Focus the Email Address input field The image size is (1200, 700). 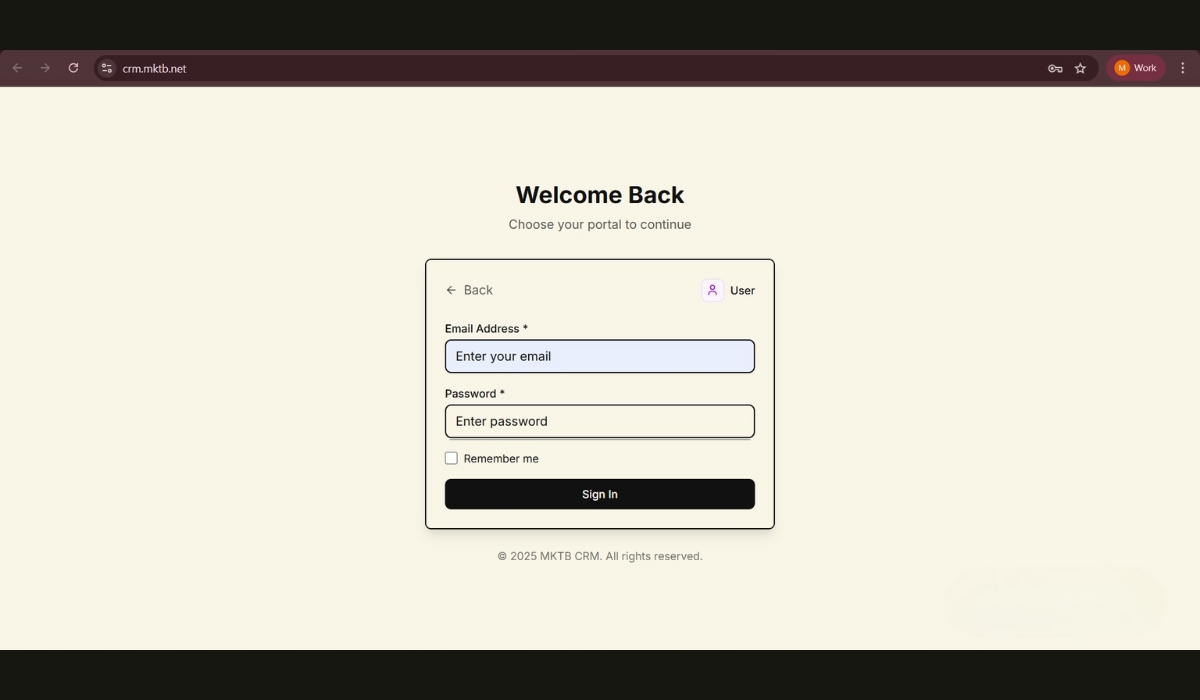coord(600,356)
